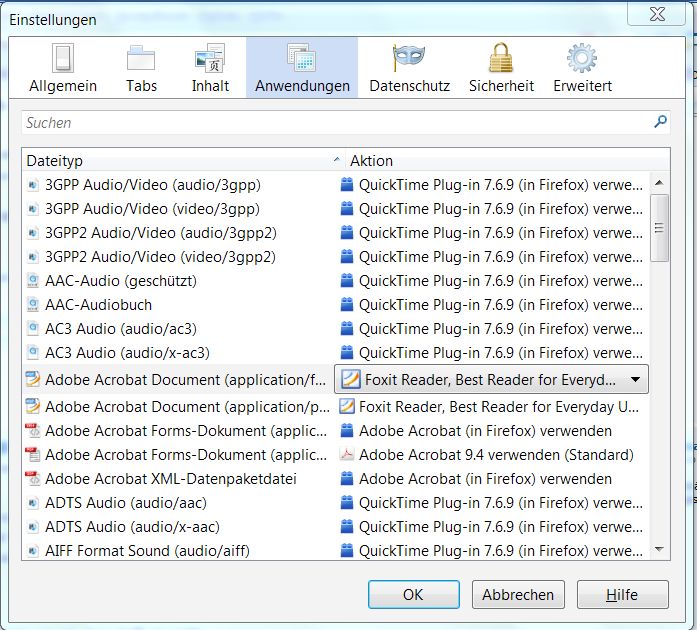Select Adobe Acrobat XML-Datenpaketdatei row

pyautogui.click(x=170, y=479)
